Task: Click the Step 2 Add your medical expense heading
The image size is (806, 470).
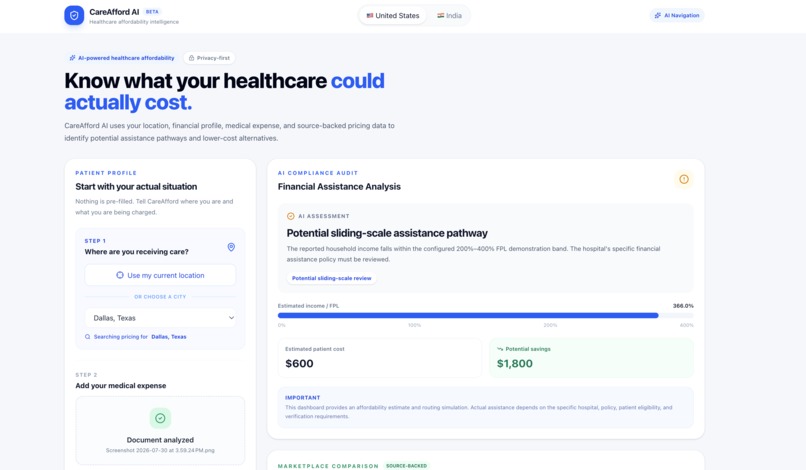Action: click(121, 386)
